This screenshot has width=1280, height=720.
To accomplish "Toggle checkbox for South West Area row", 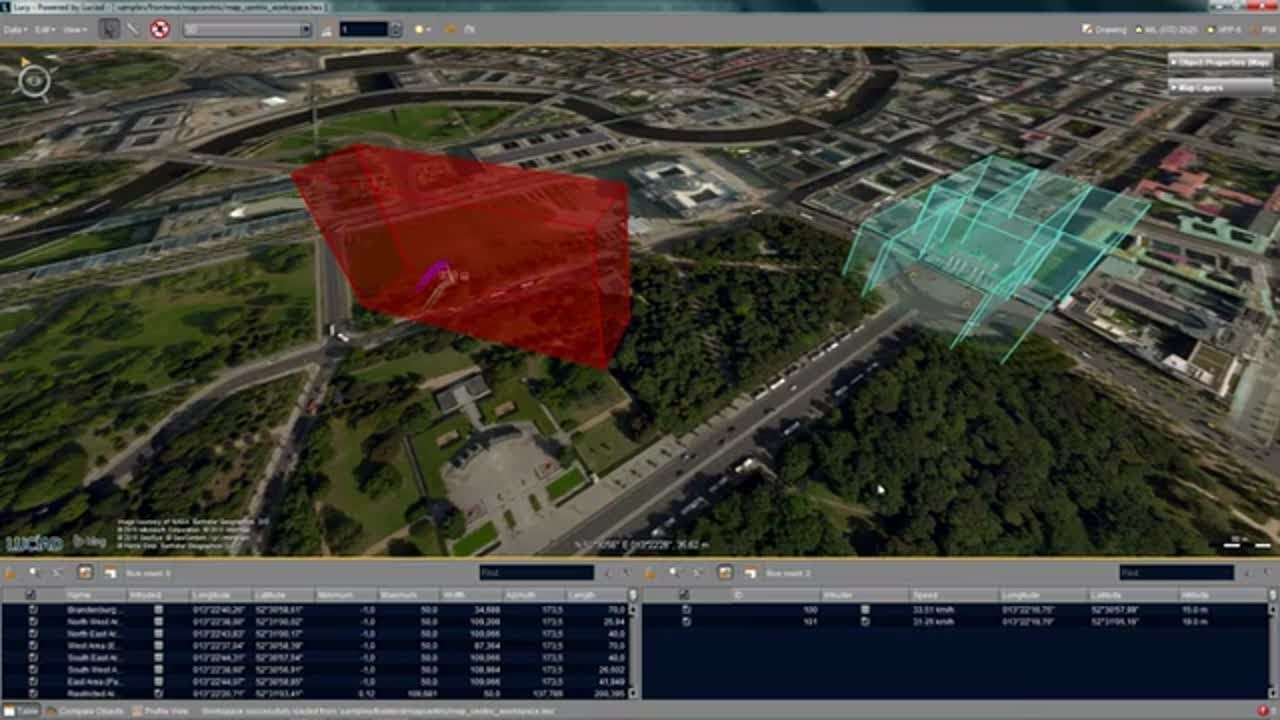I will pos(32,669).
